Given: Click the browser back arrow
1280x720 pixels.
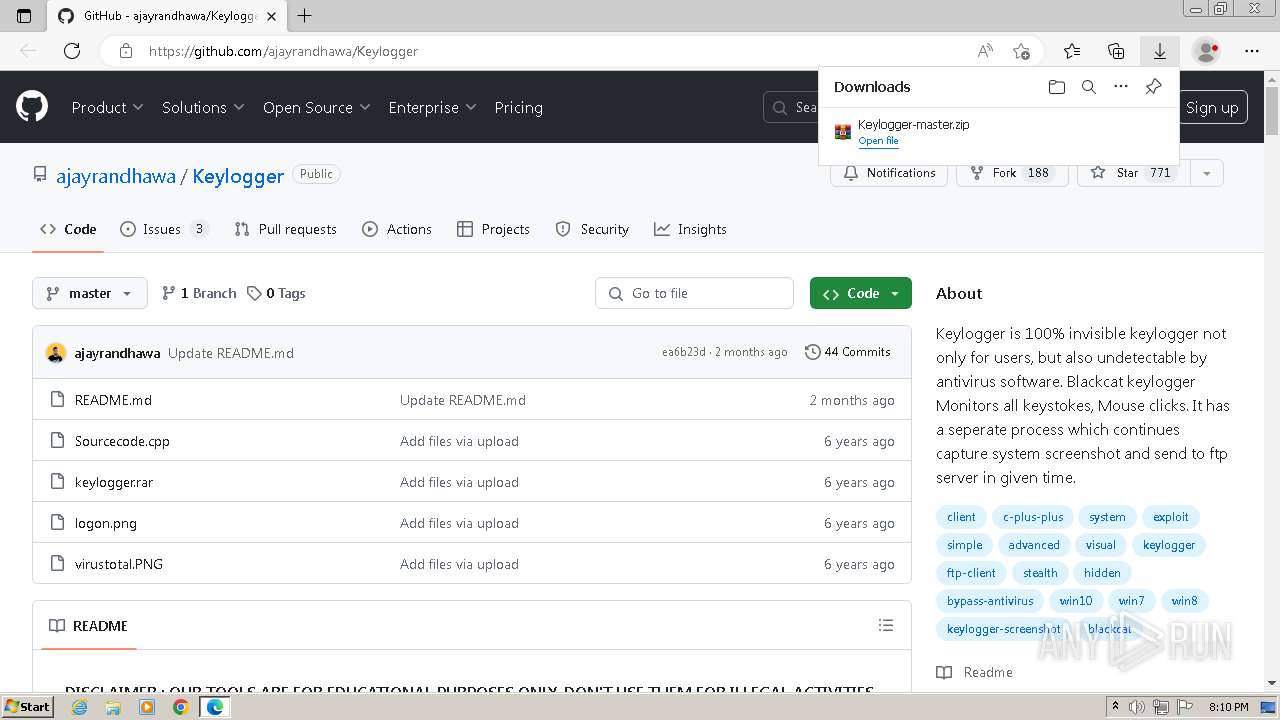Looking at the screenshot, I should click(28, 51).
